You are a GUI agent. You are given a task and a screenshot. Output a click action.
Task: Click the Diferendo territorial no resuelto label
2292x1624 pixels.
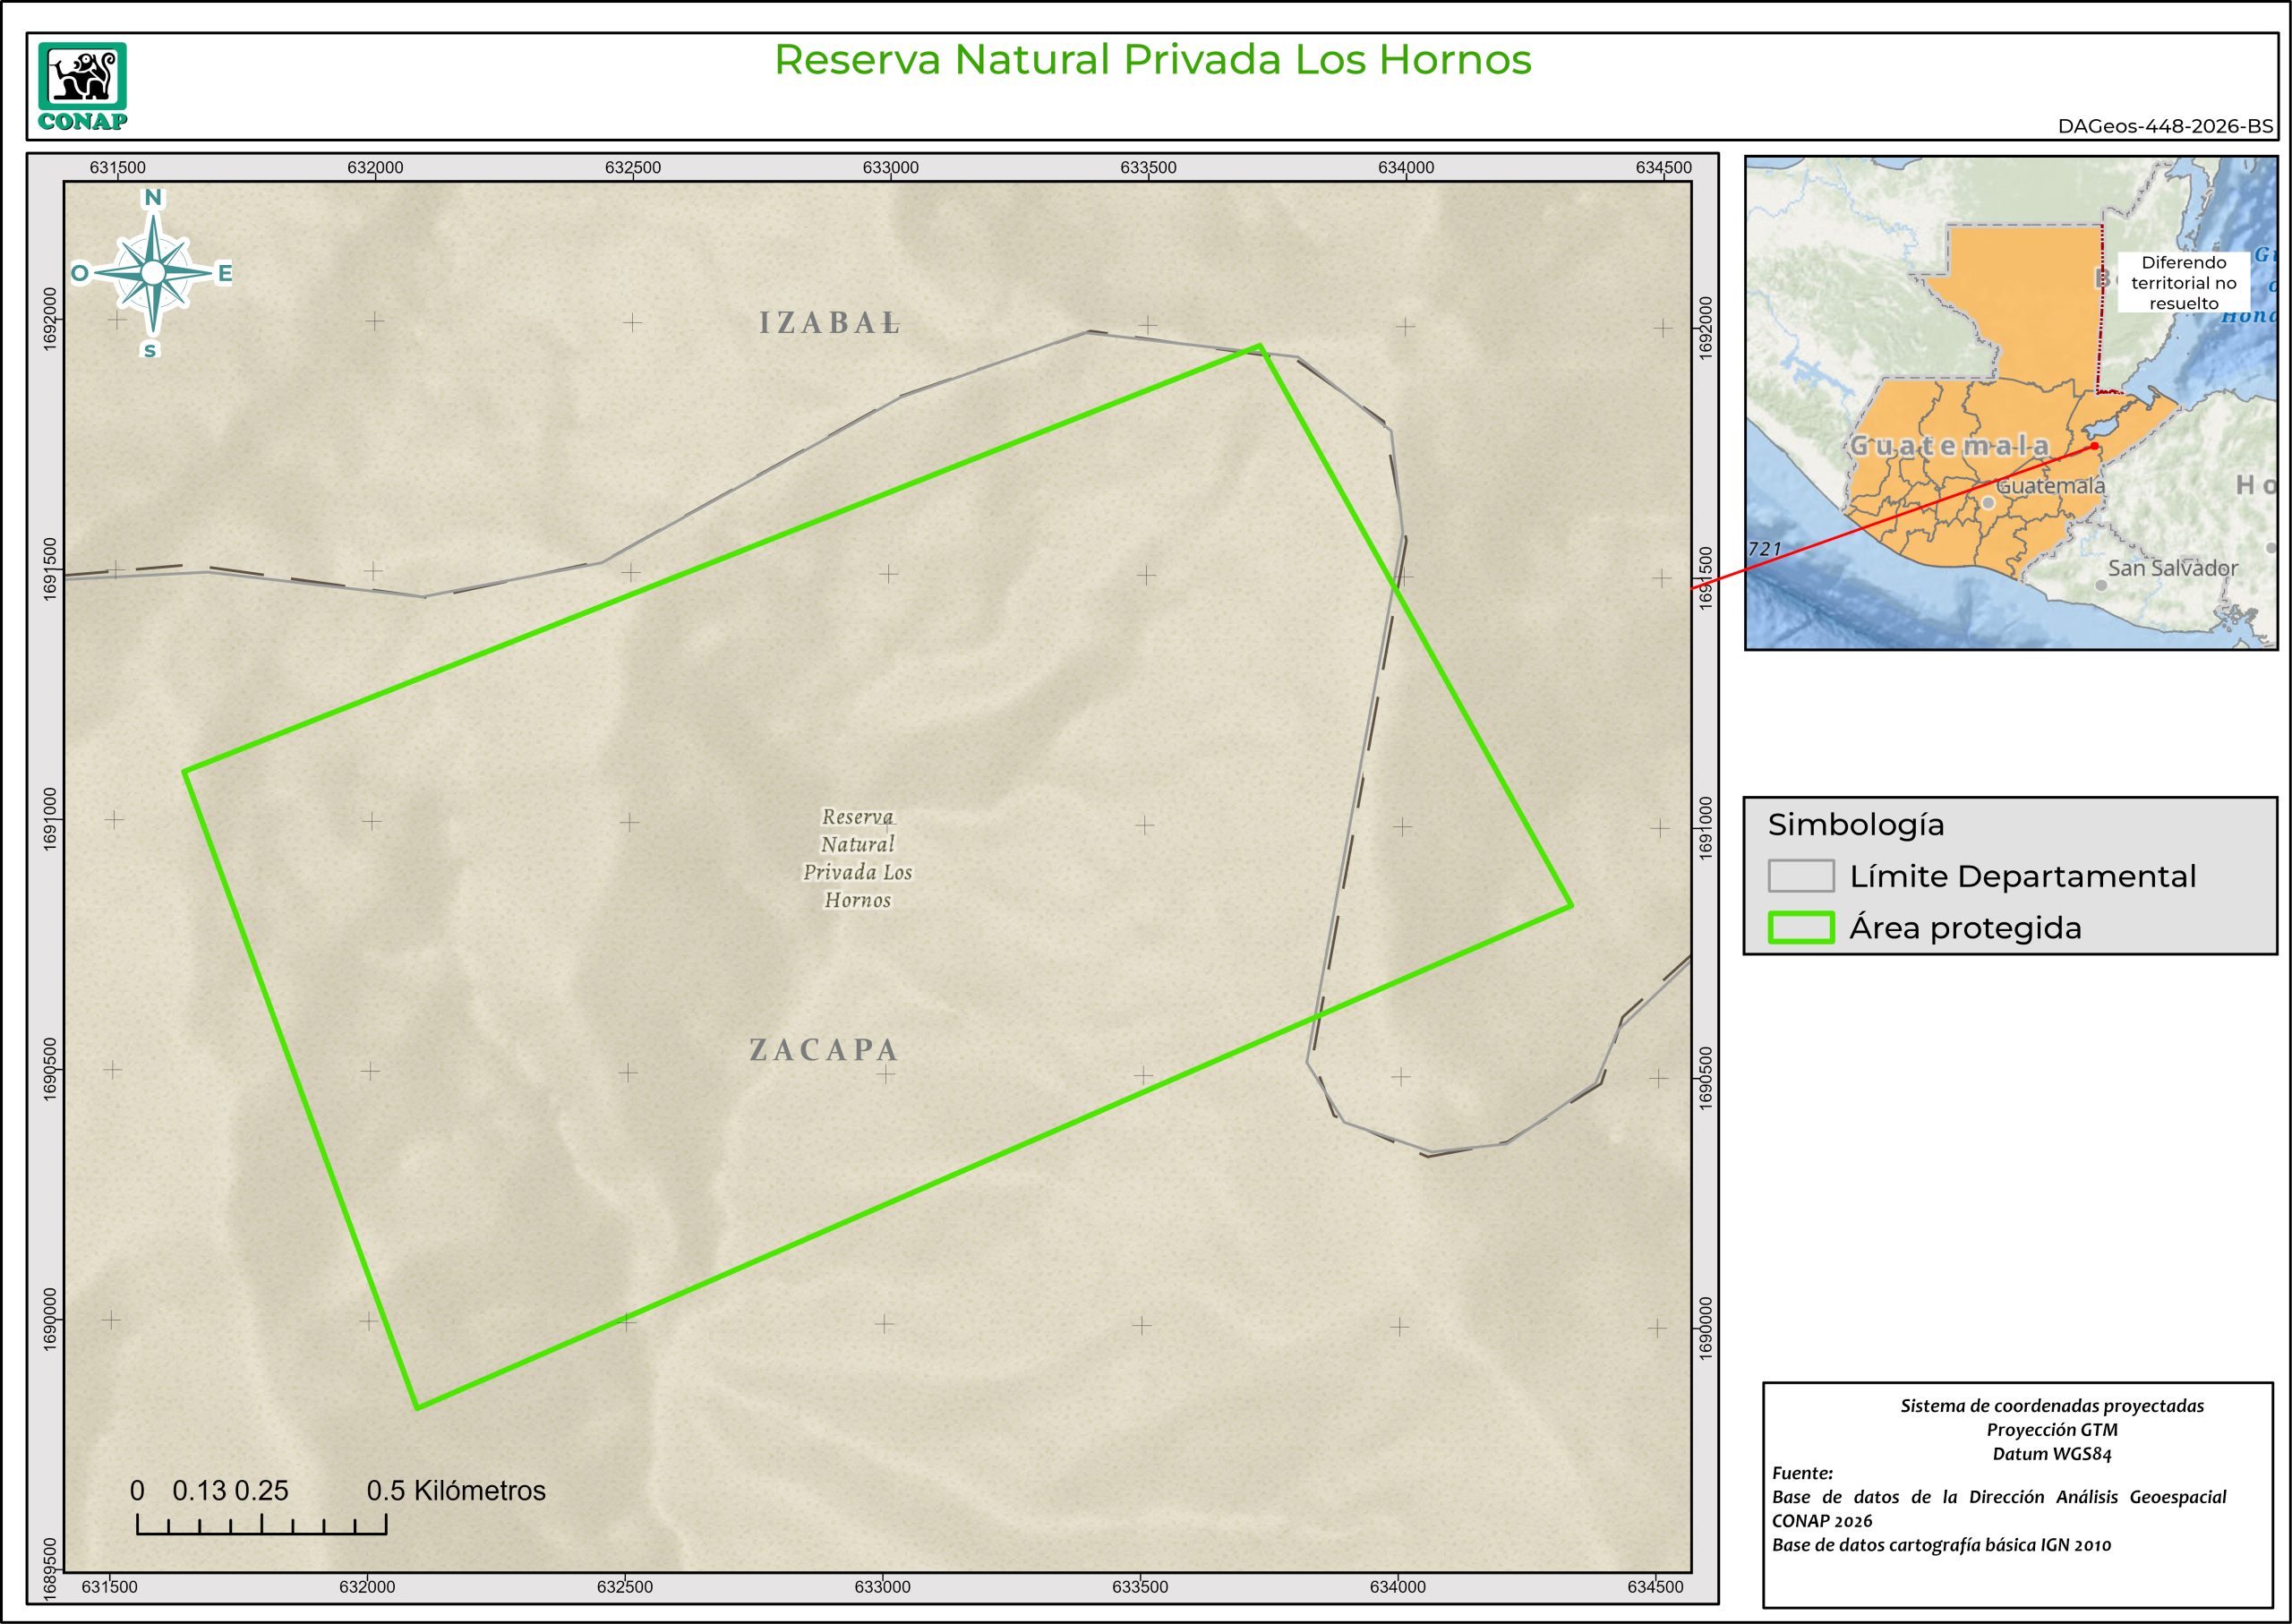[2183, 283]
